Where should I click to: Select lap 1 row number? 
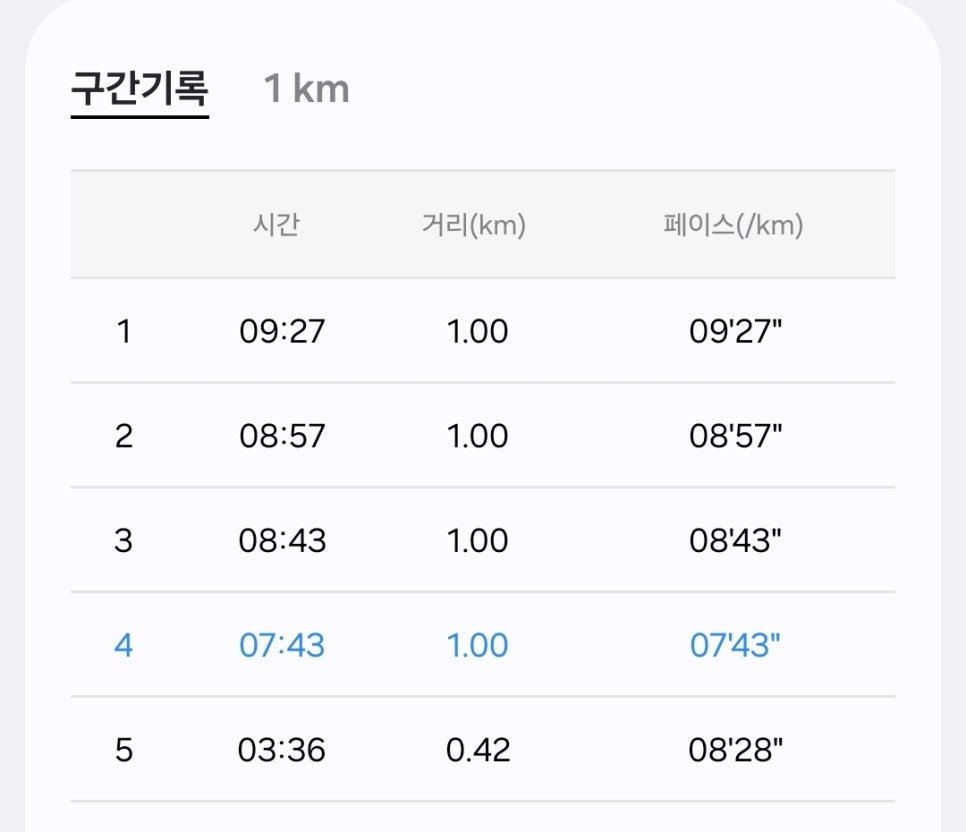[x=124, y=331]
